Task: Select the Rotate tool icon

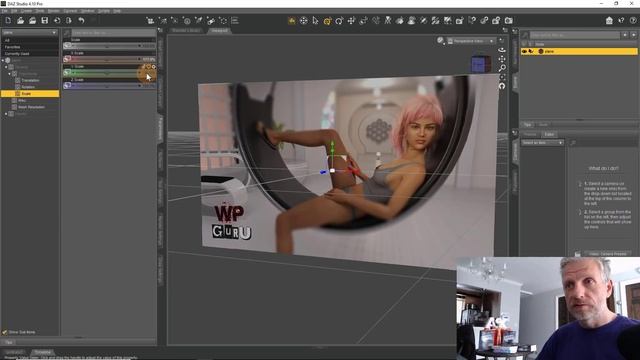Action: pos(339,20)
